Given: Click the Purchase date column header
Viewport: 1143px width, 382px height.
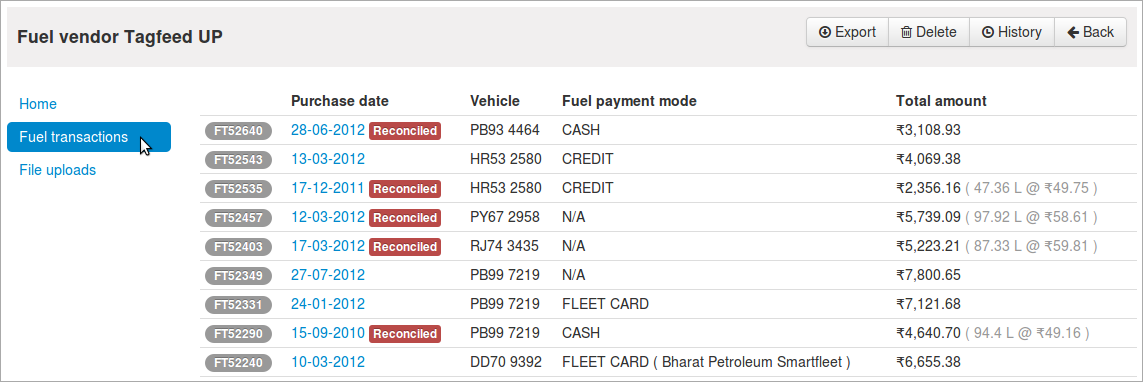Looking at the screenshot, I should coord(340,101).
